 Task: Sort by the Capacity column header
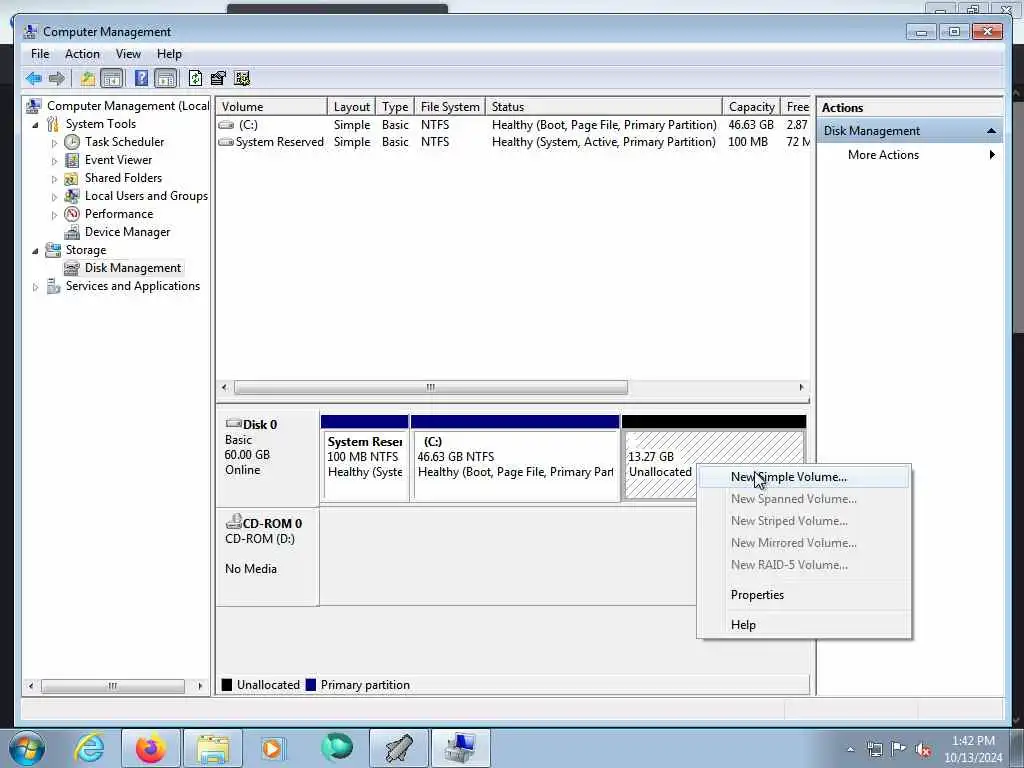pos(751,106)
